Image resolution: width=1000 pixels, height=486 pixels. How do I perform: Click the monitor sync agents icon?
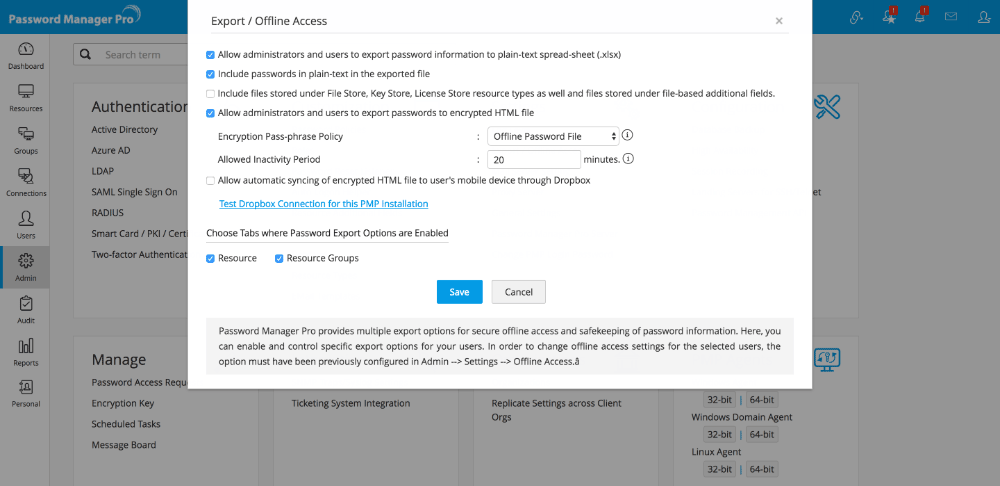(x=828, y=360)
